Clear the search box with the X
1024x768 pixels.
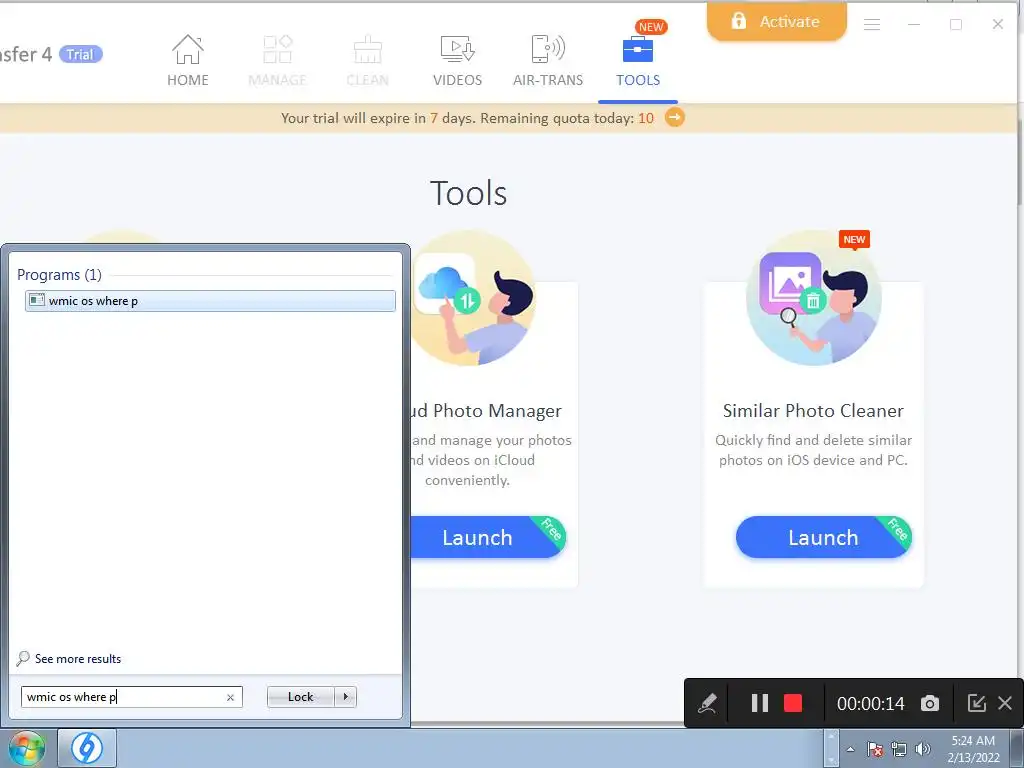point(230,697)
